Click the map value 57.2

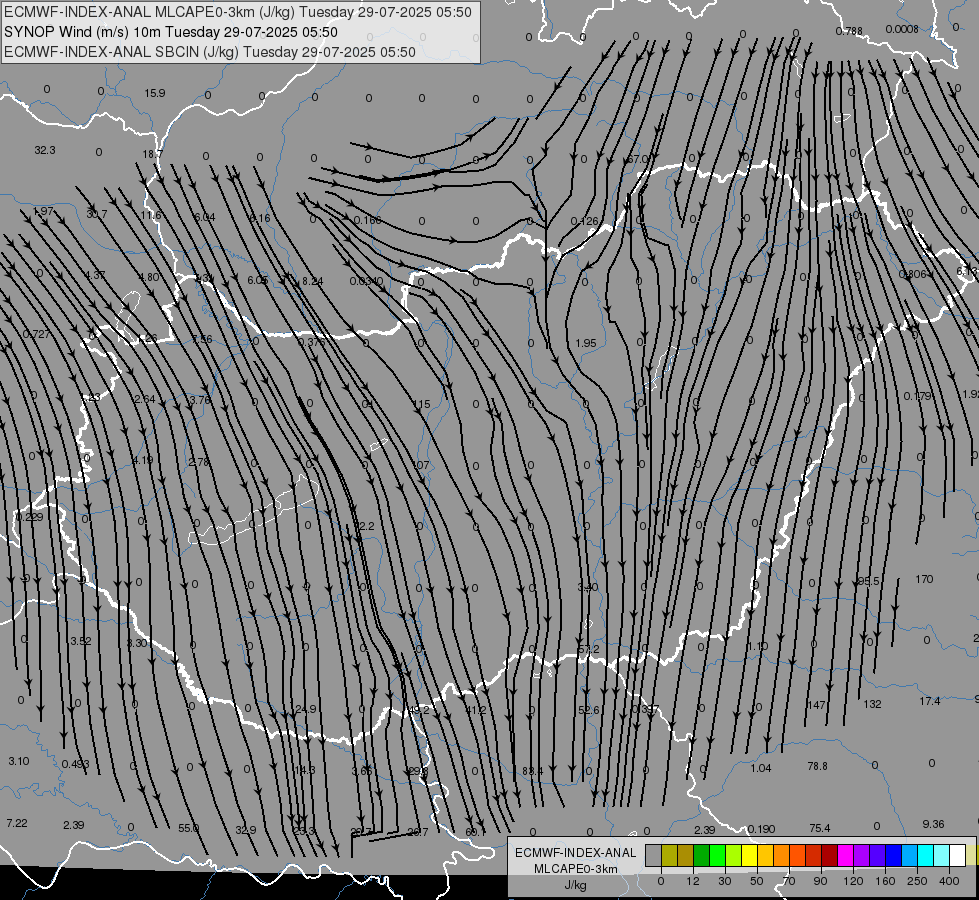tap(588, 649)
